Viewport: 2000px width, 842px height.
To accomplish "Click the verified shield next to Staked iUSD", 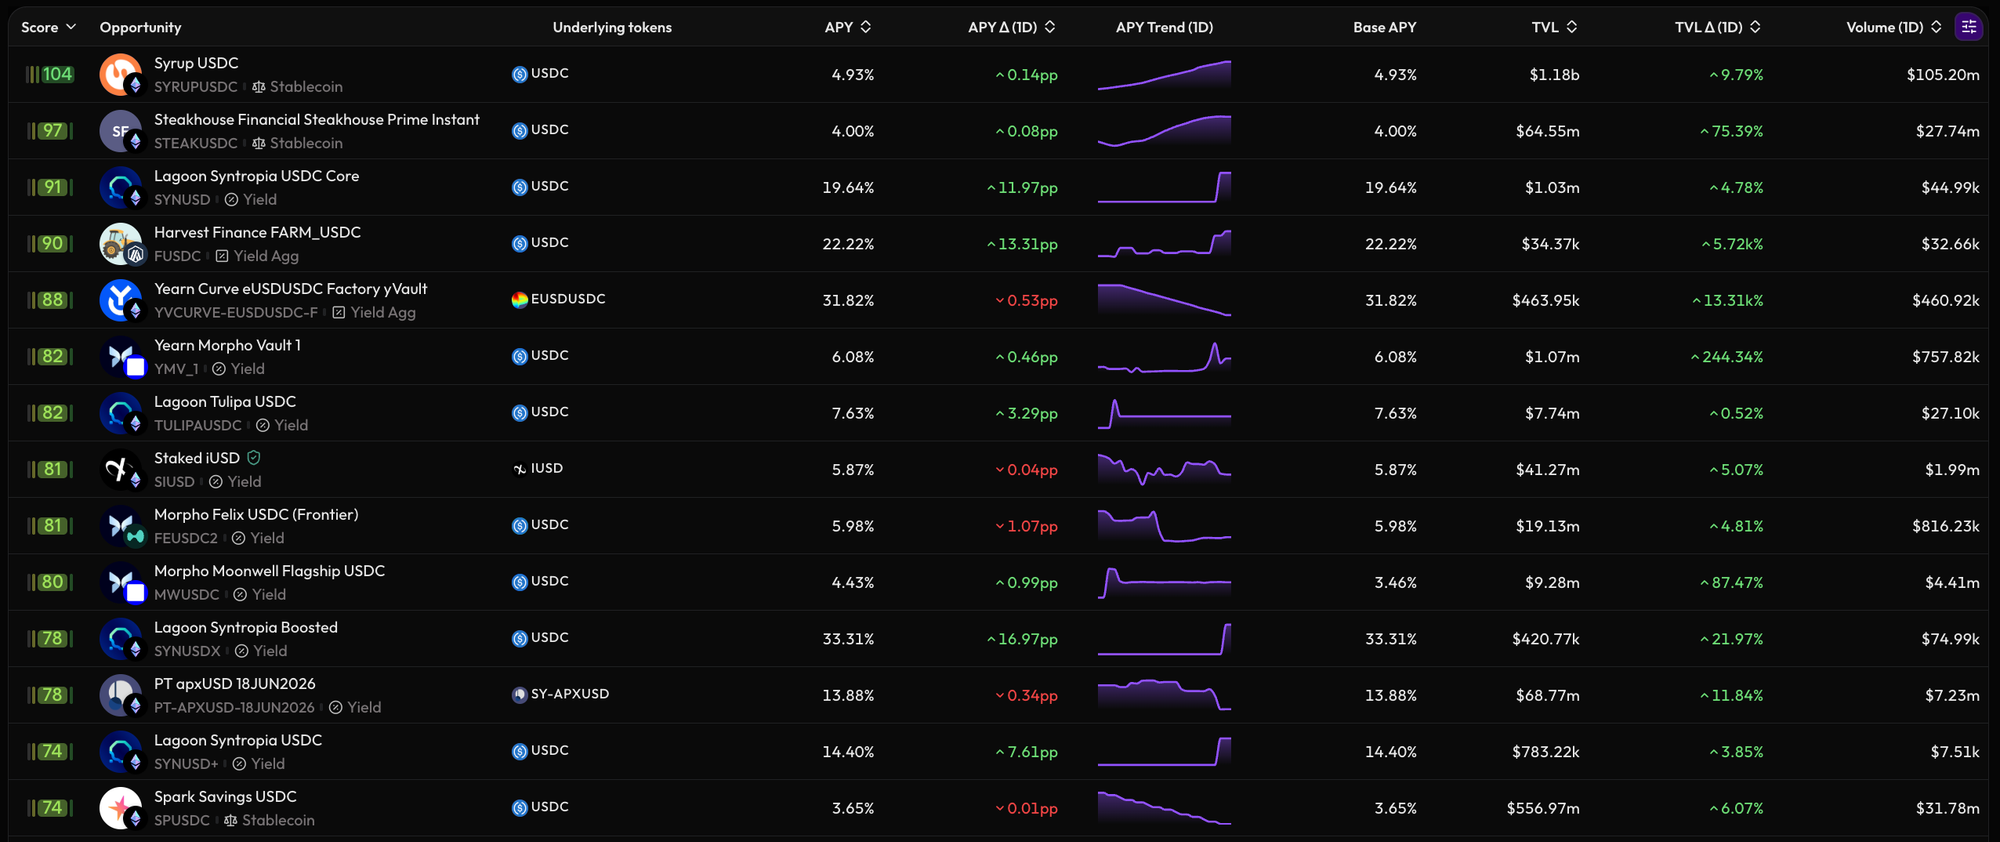I will (x=254, y=458).
